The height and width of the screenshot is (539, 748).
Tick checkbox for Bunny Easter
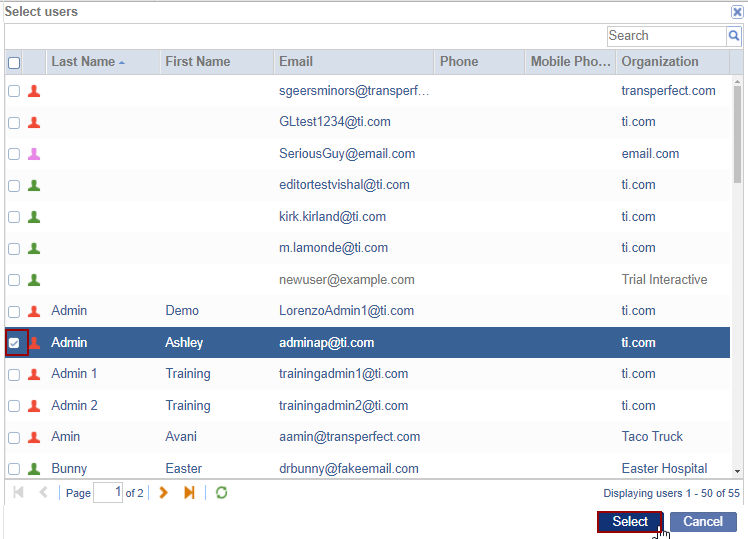14,468
